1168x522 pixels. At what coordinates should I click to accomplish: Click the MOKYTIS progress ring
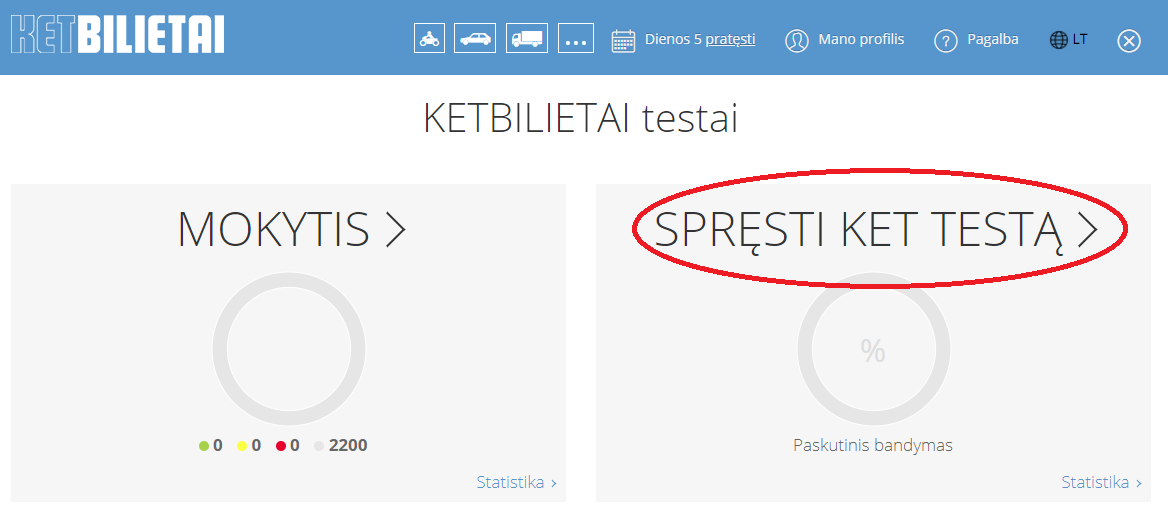(x=289, y=350)
